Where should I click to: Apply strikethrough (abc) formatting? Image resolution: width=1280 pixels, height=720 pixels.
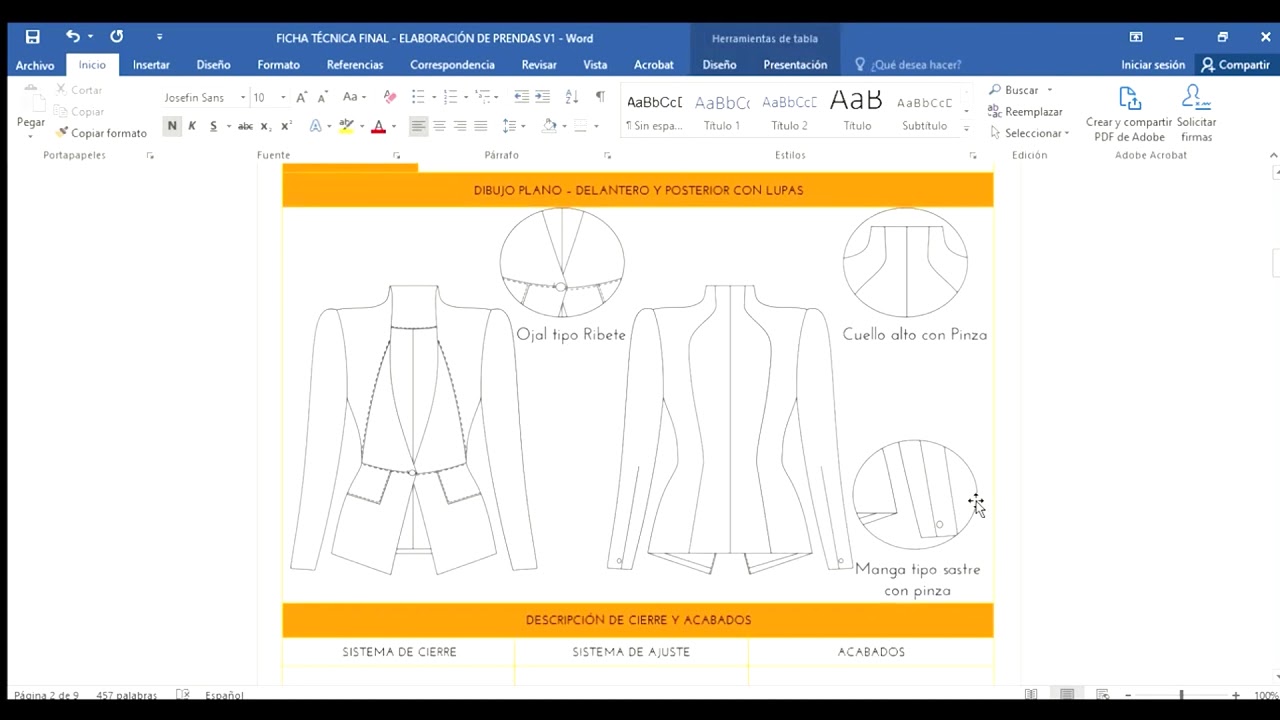pos(245,126)
